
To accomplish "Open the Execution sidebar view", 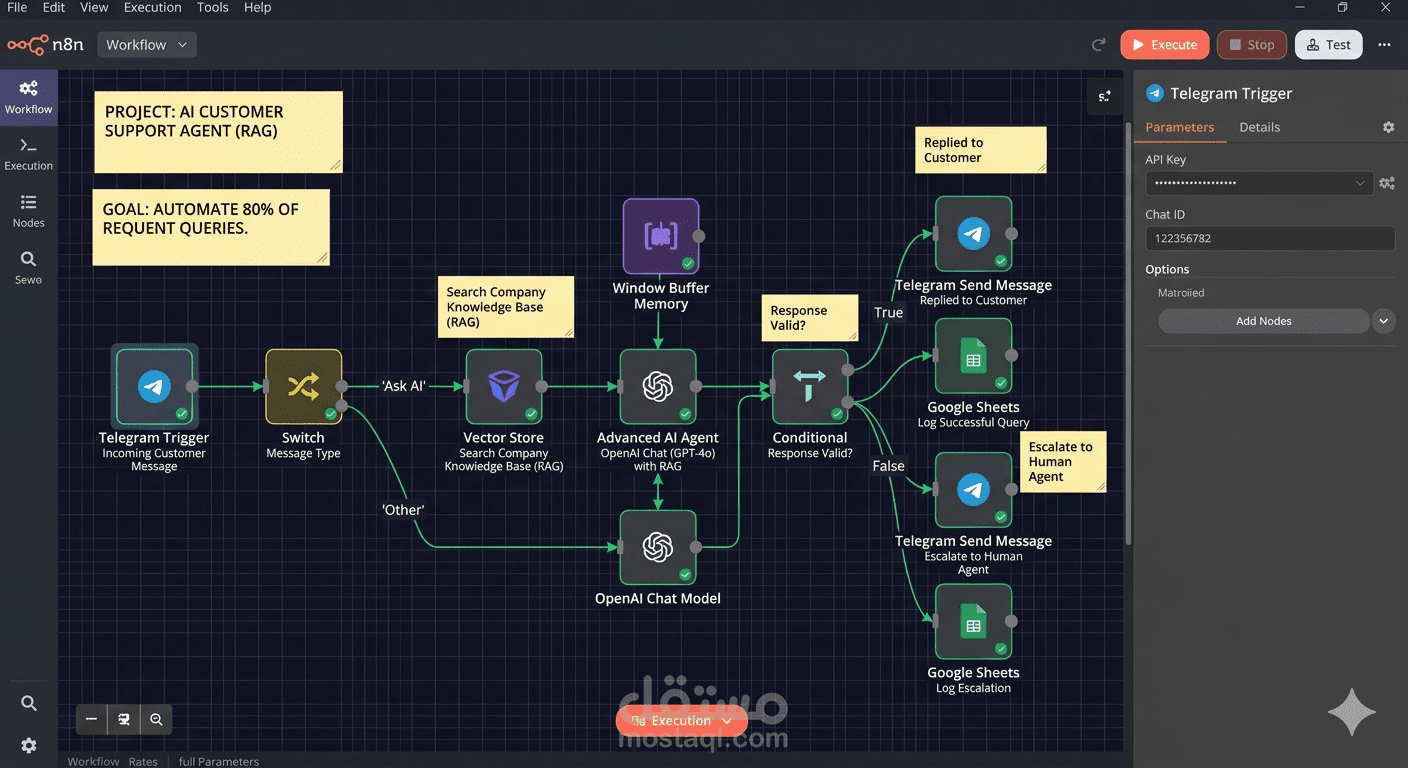I will 28,154.
